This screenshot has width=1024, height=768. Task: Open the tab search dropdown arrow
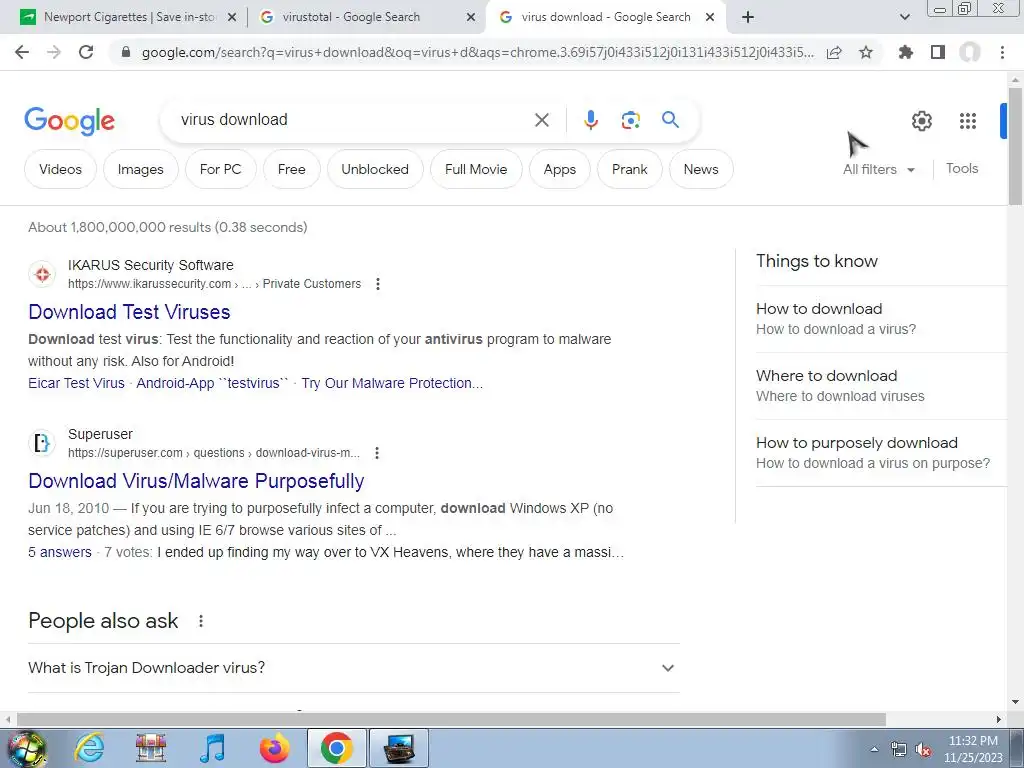(x=904, y=18)
